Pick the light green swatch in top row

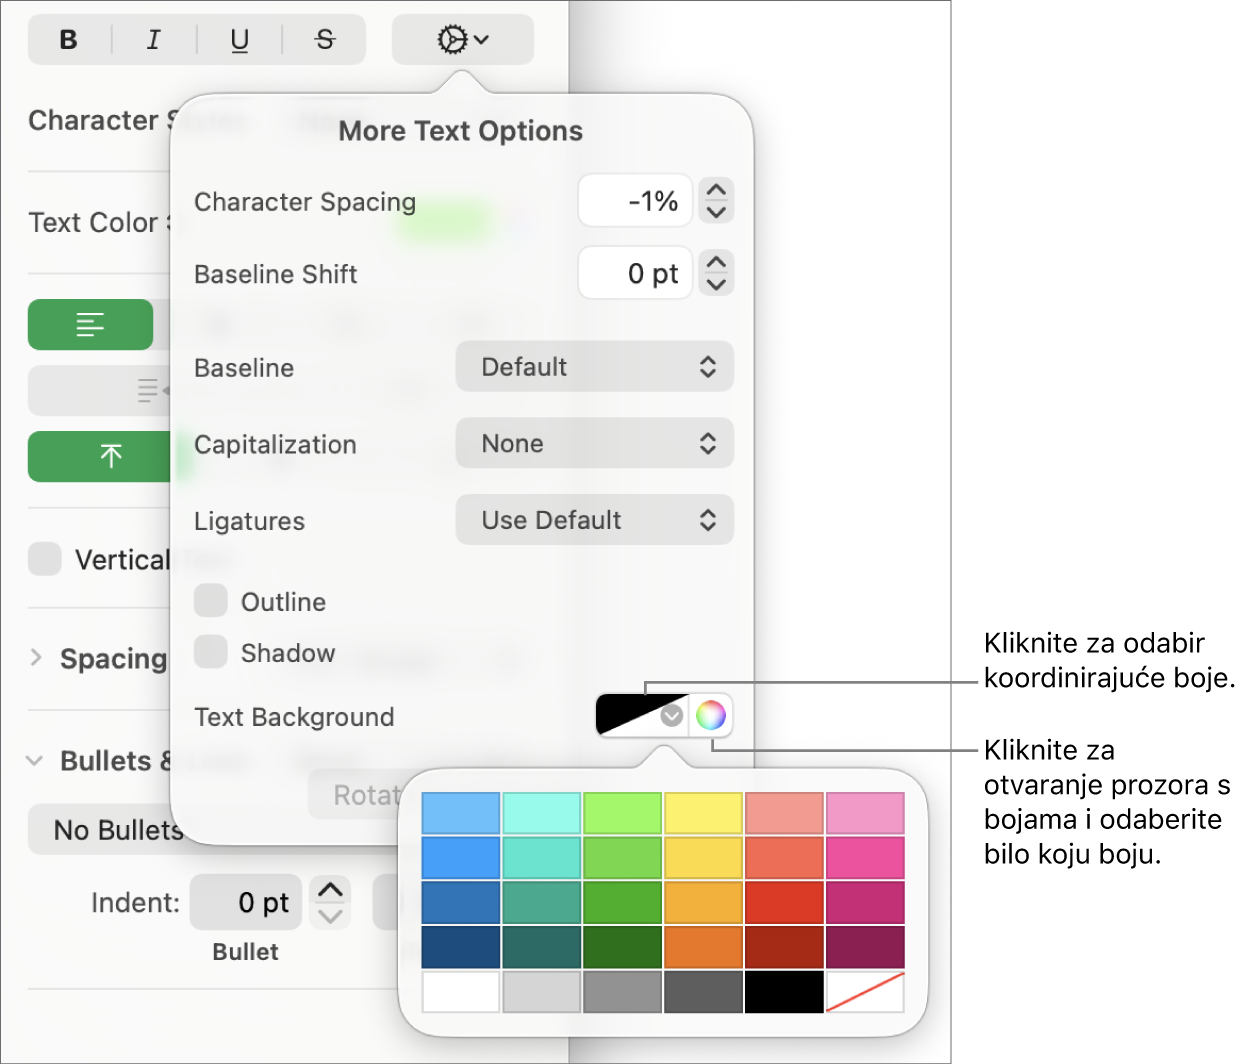coord(623,813)
